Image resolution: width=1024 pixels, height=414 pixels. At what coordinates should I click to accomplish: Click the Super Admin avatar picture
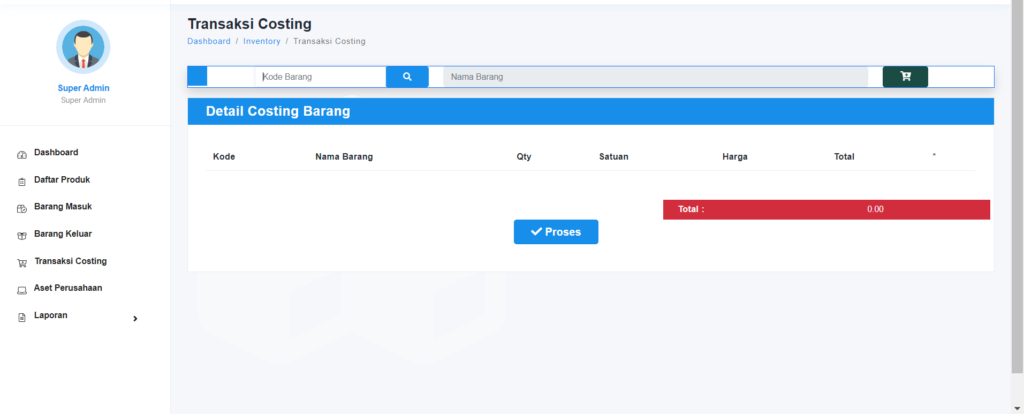83,47
